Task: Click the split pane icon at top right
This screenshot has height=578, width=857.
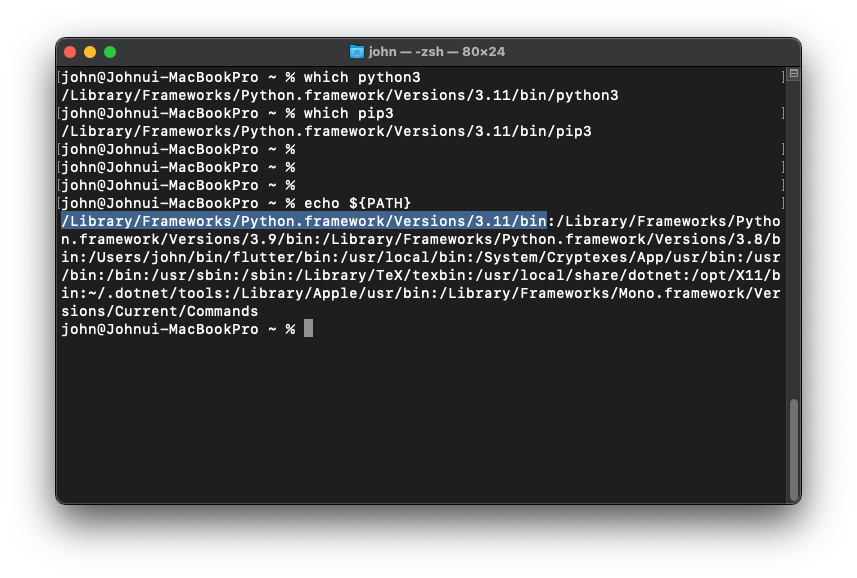Action: point(794,74)
